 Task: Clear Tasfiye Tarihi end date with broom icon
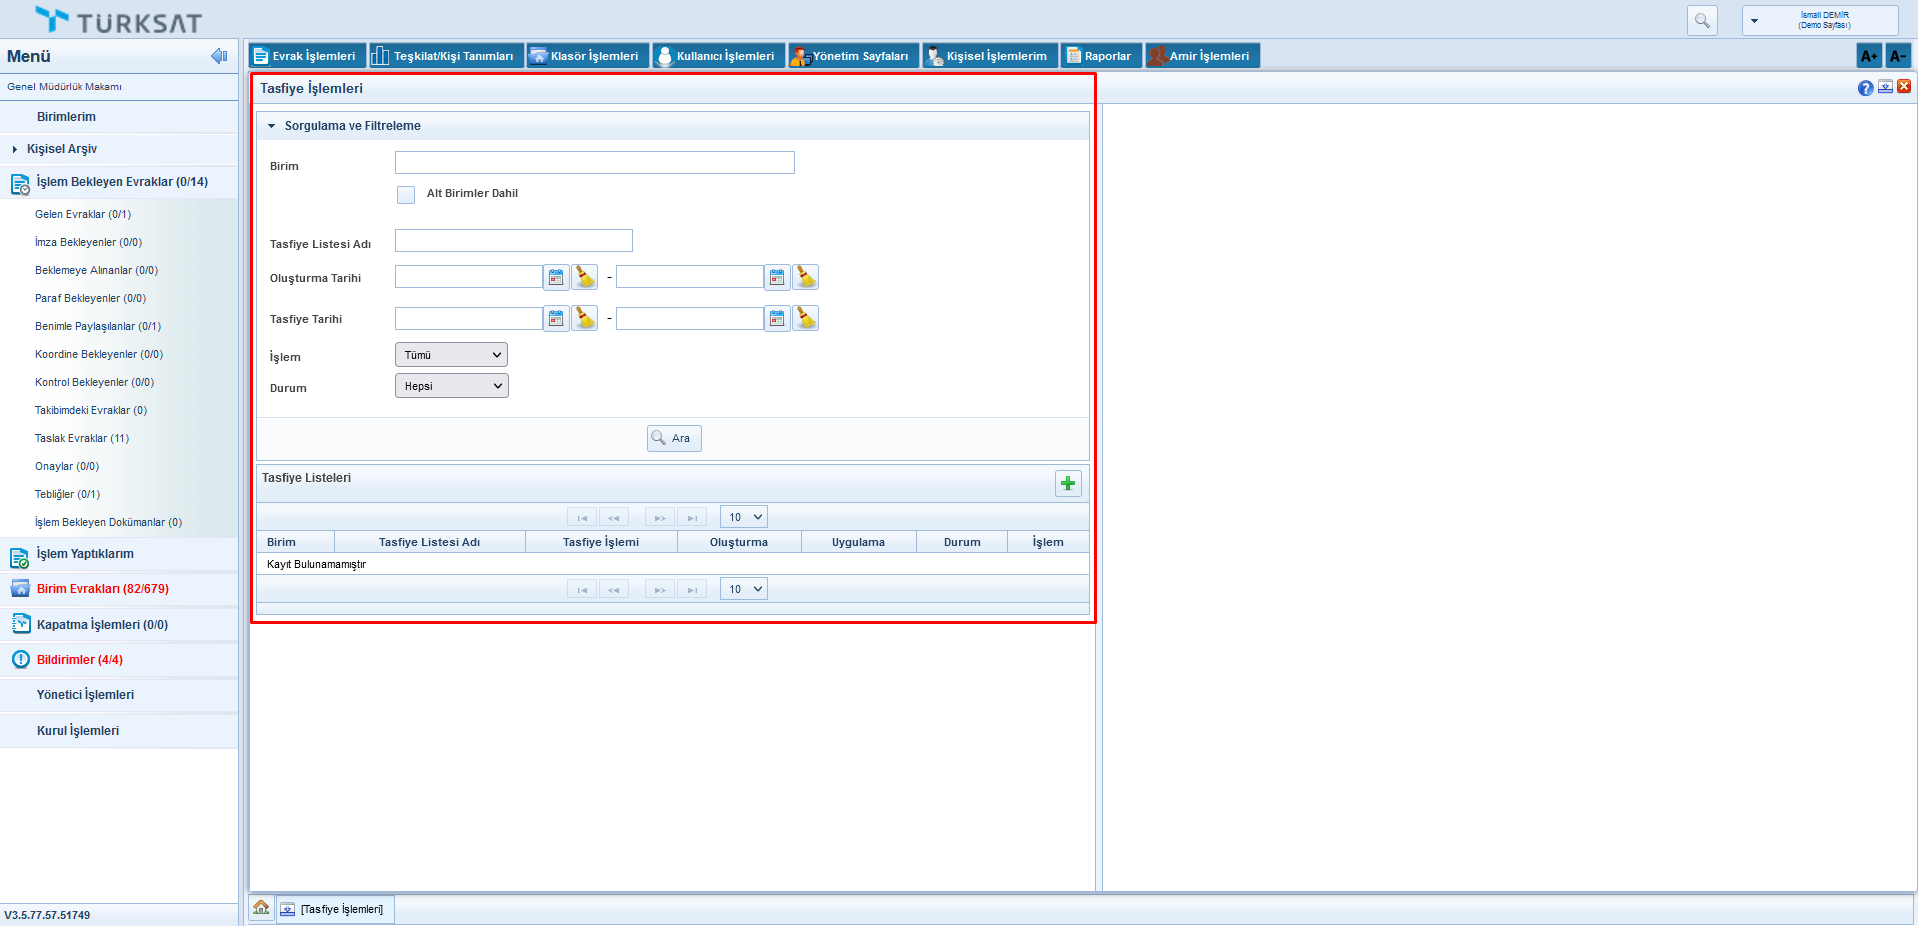point(806,318)
